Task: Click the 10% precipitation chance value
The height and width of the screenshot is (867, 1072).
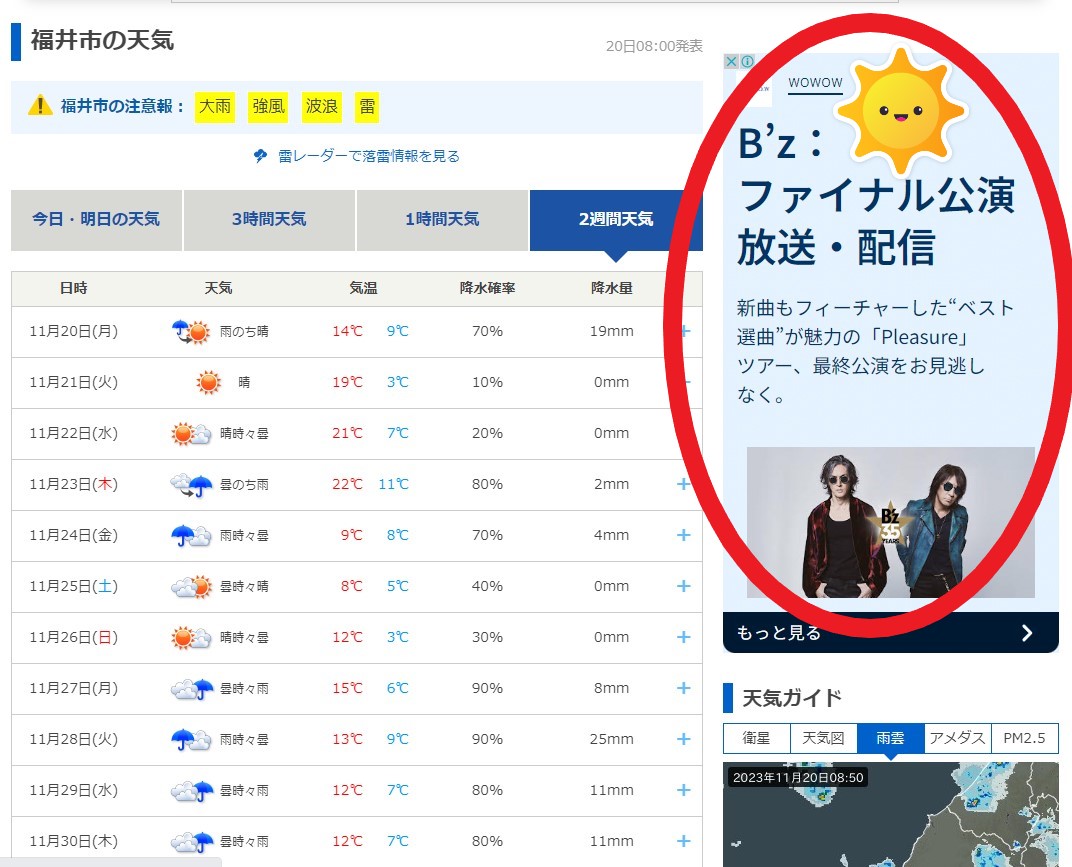Action: 487,382
